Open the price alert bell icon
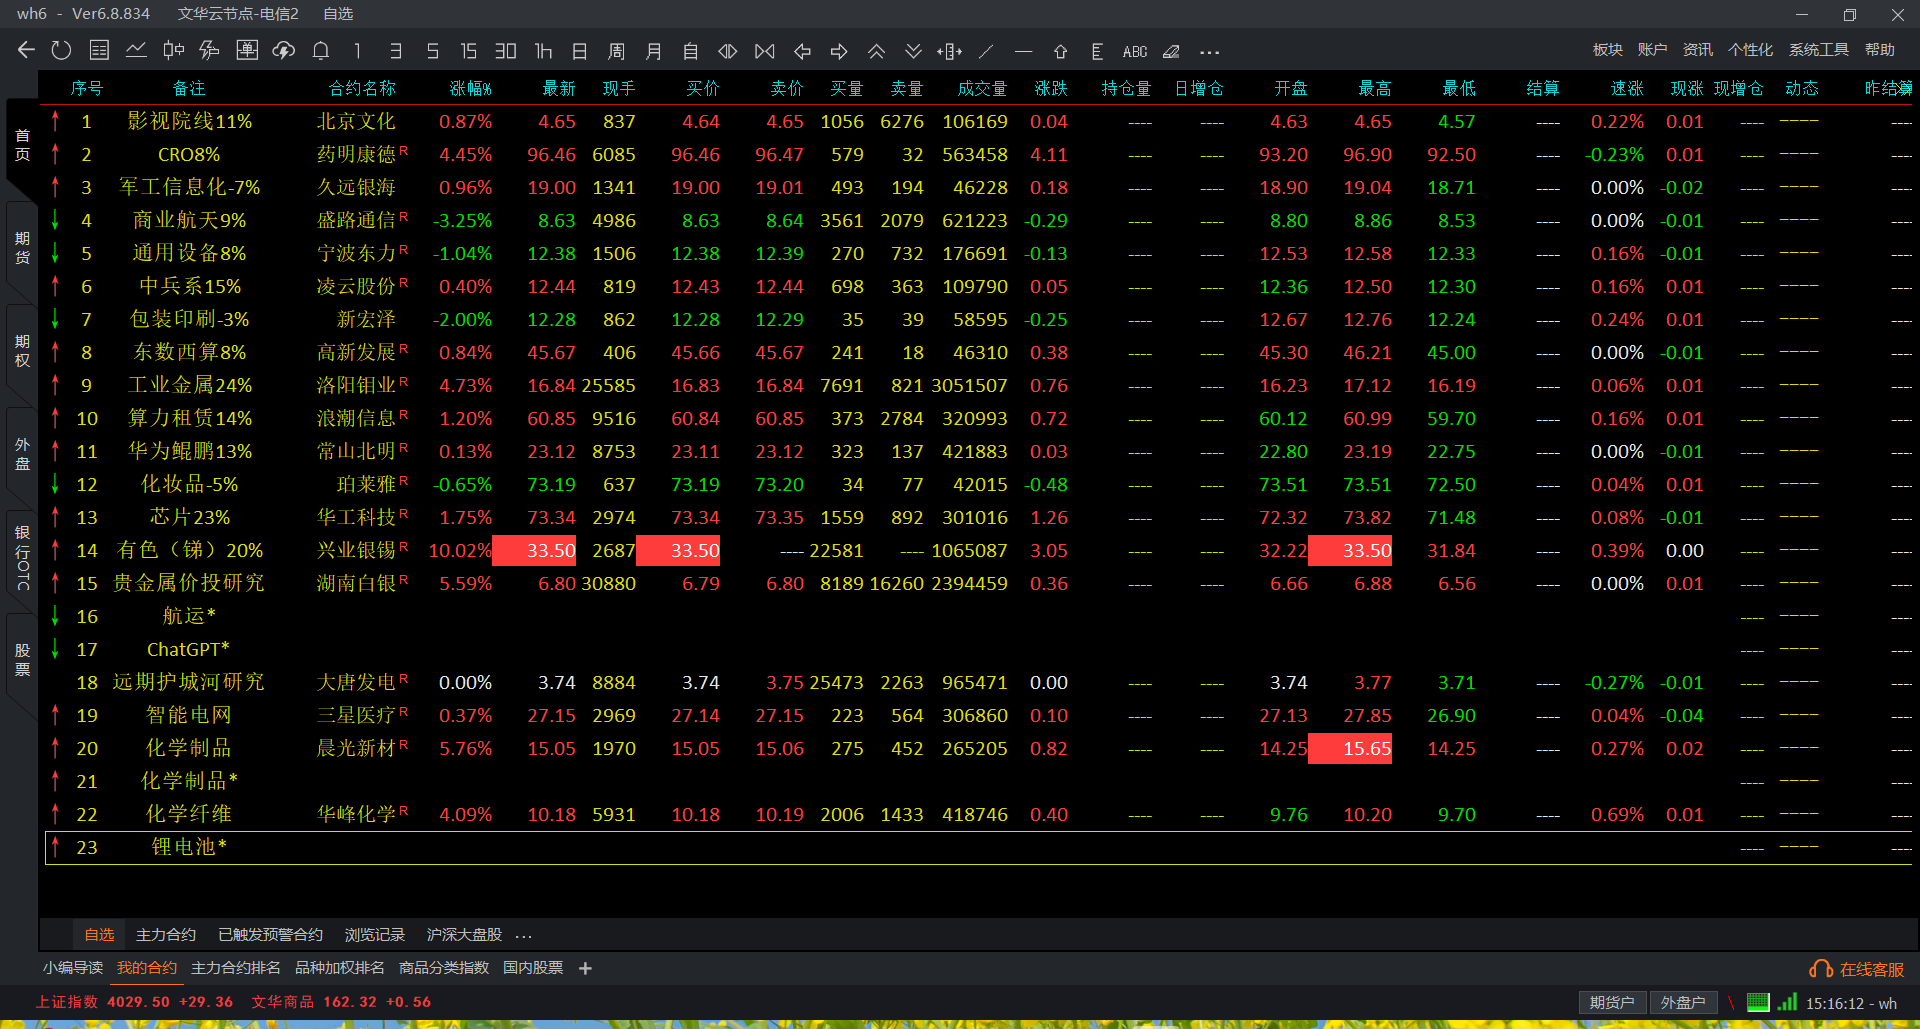This screenshot has height=1029, width=1920. click(x=321, y=51)
